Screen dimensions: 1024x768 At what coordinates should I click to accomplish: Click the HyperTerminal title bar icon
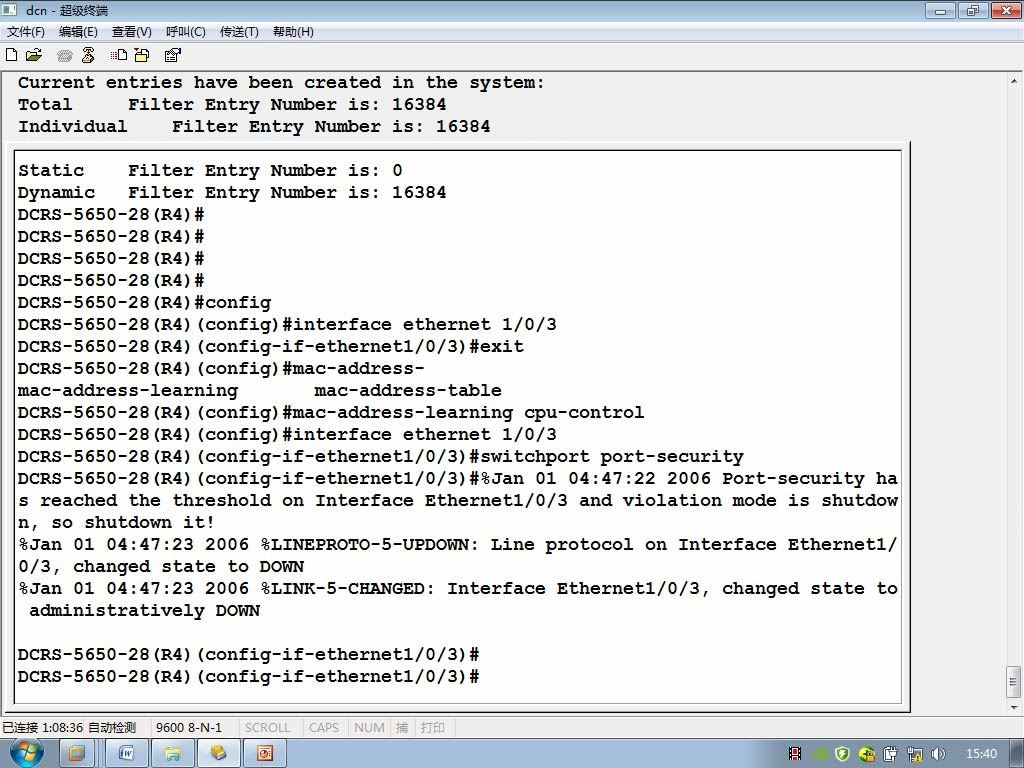coord(10,10)
